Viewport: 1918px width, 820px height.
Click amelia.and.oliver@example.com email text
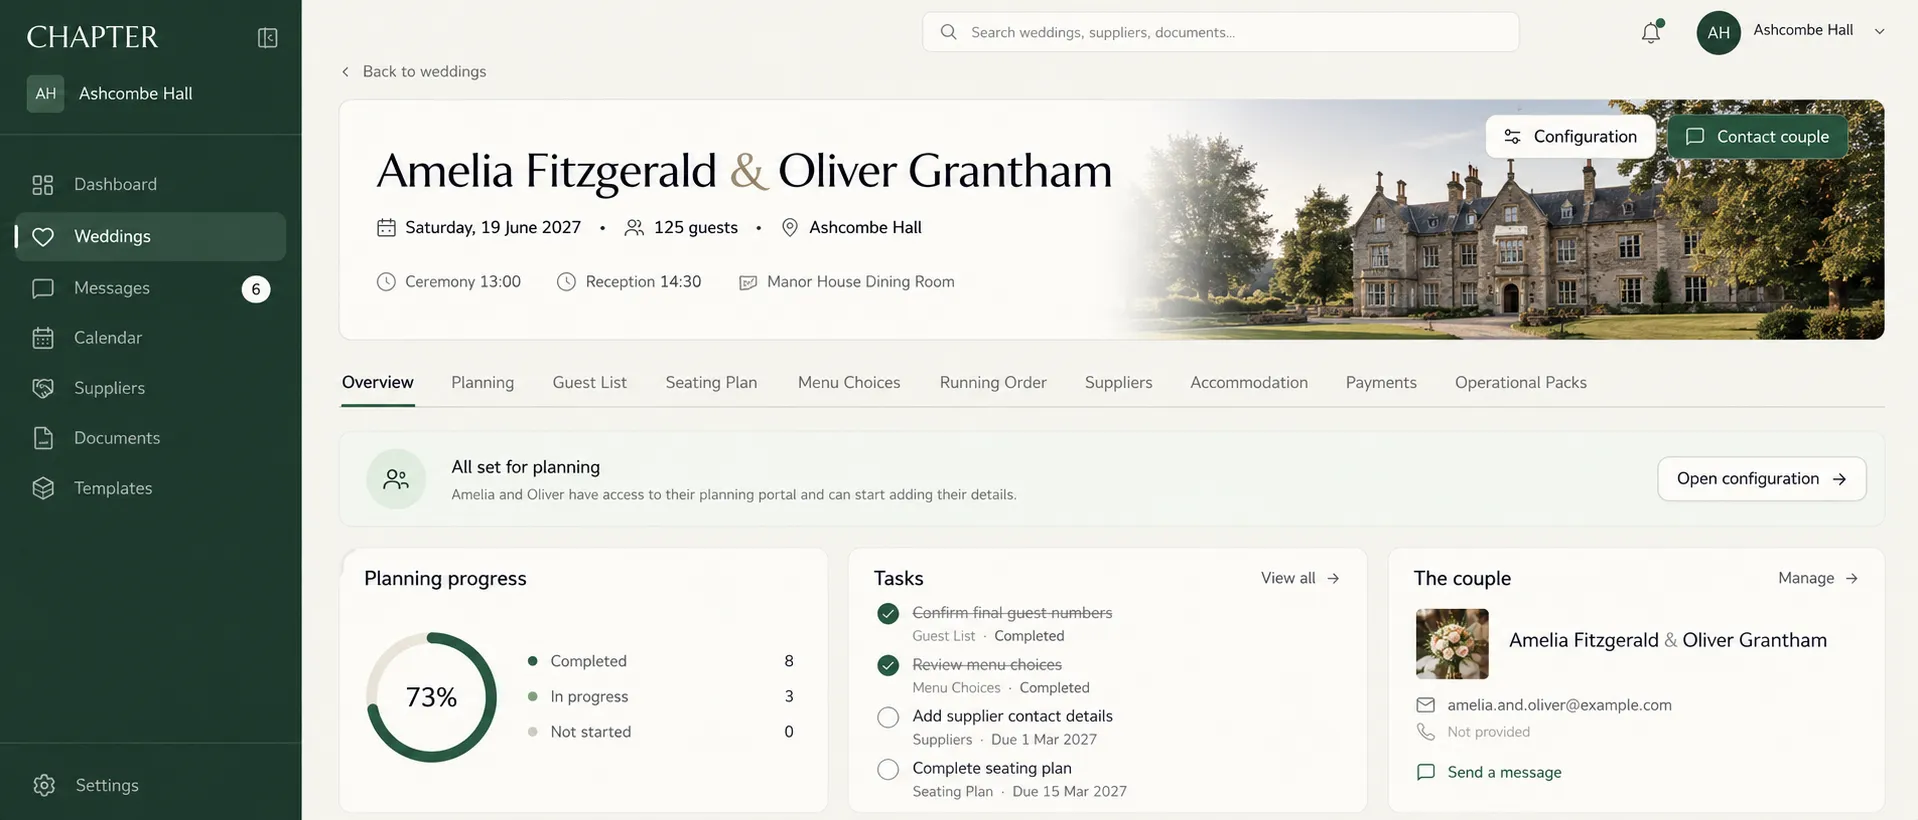pyautogui.click(x=1559, y=705)
